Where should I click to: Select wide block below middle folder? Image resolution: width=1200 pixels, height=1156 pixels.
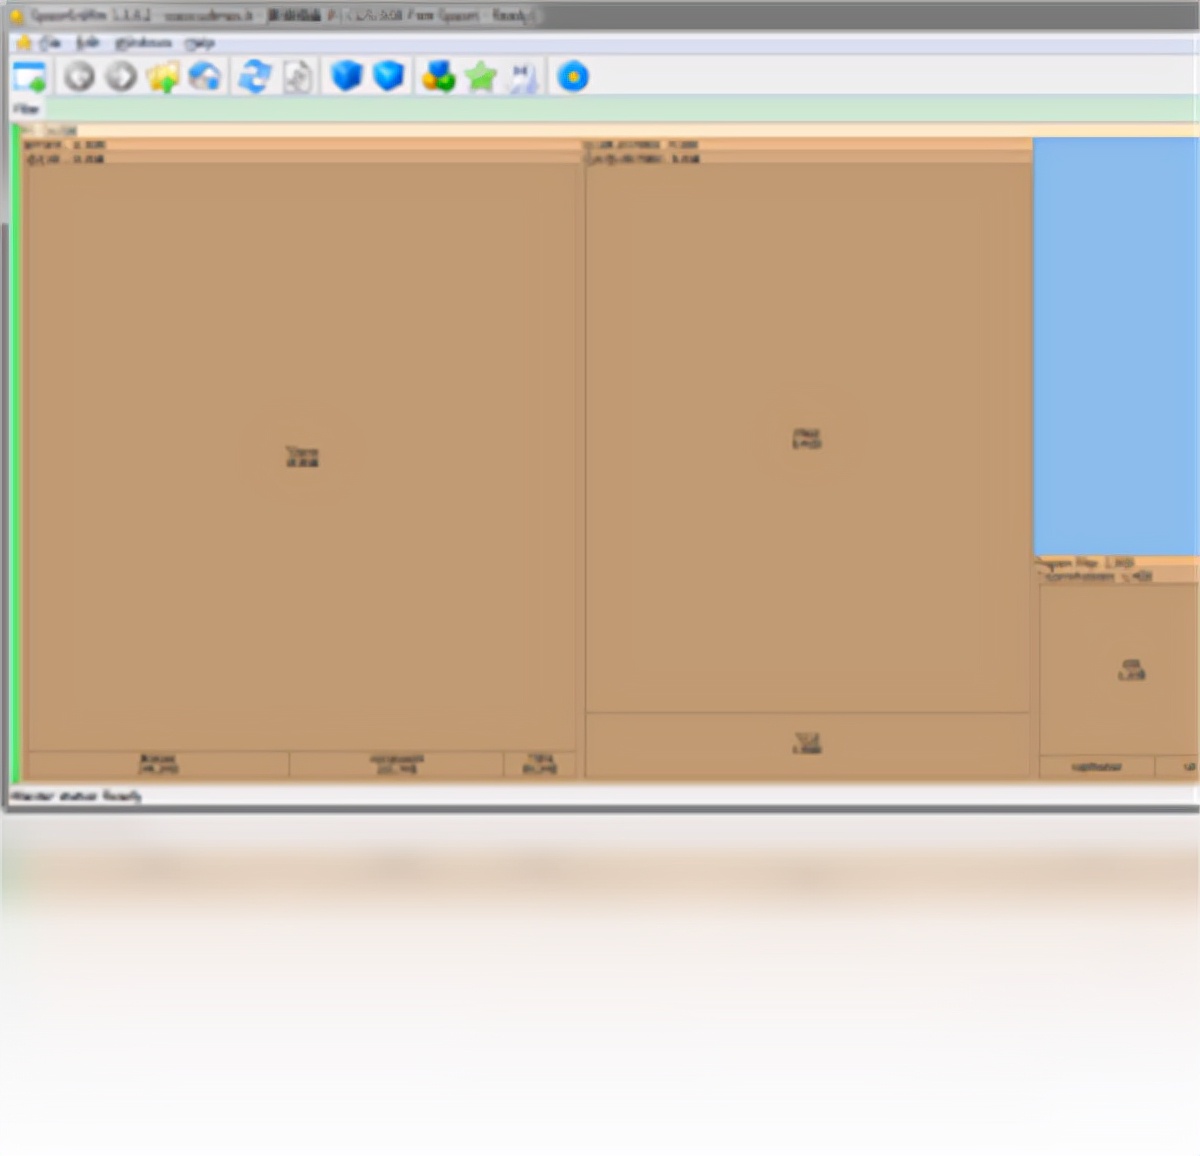[x=807, y=743]
